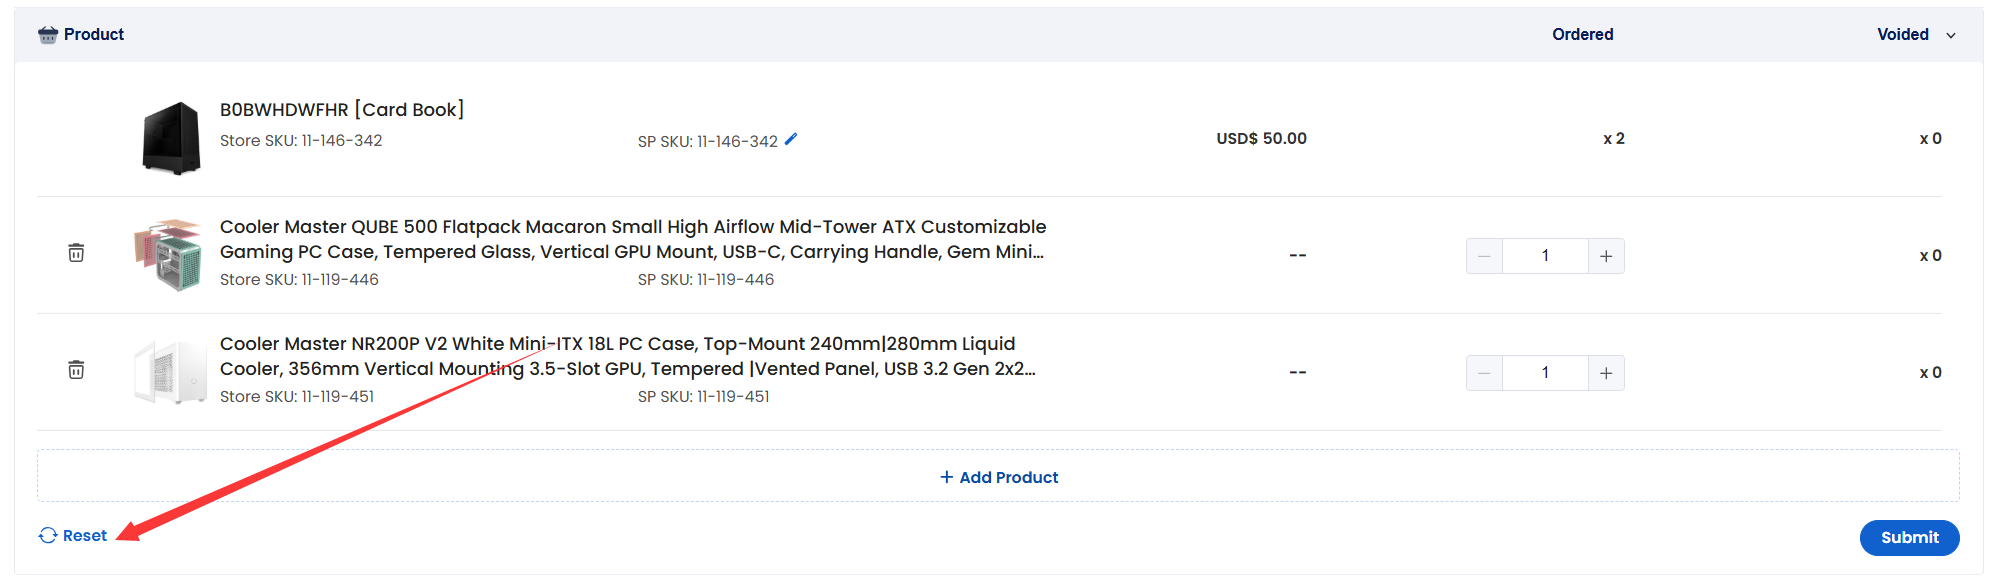Decrease quantity for QUBE 500 case

point(1484,256)
